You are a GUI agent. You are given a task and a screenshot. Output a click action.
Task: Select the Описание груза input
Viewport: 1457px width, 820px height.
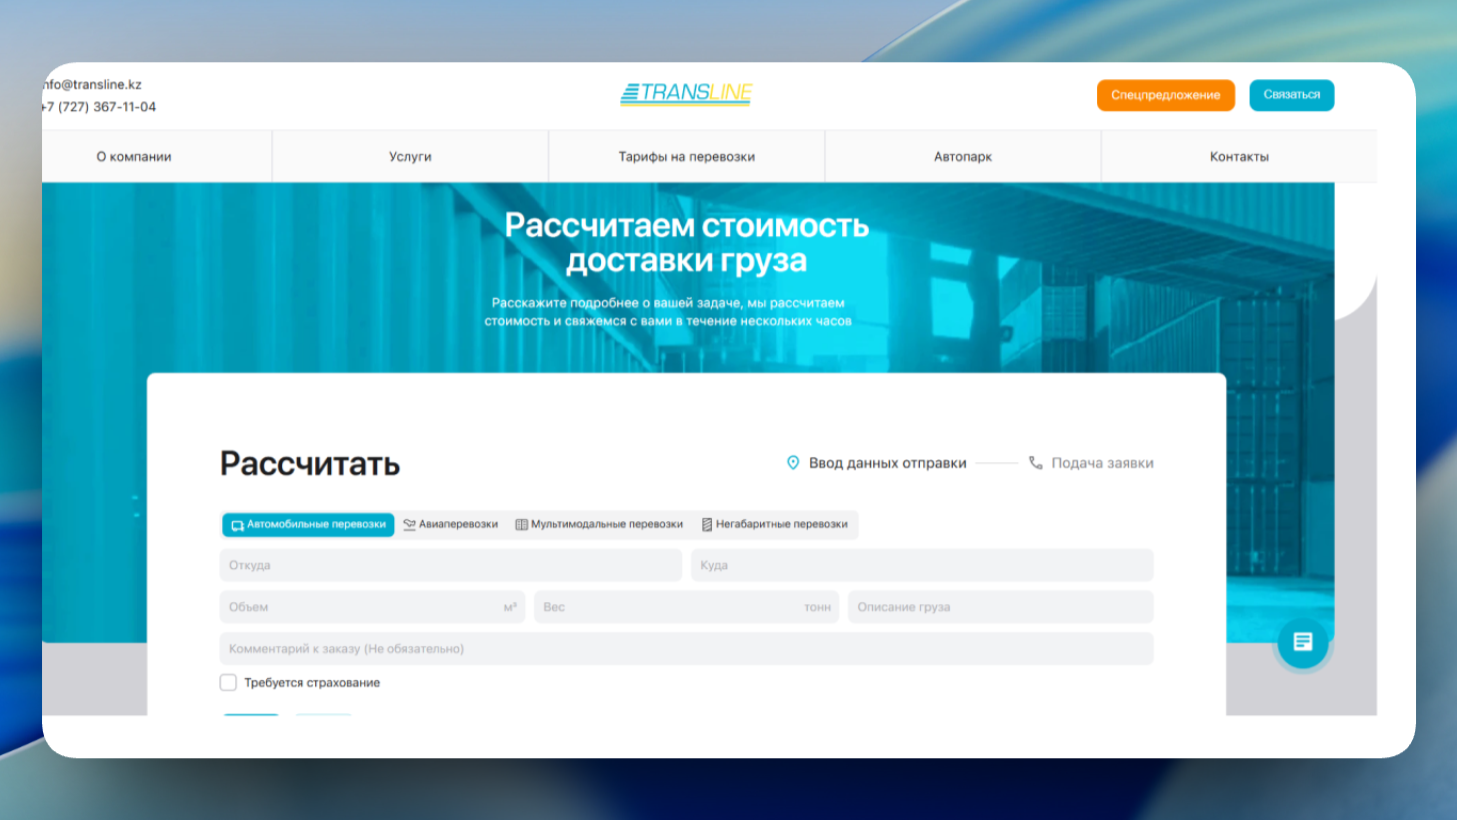1001,607
